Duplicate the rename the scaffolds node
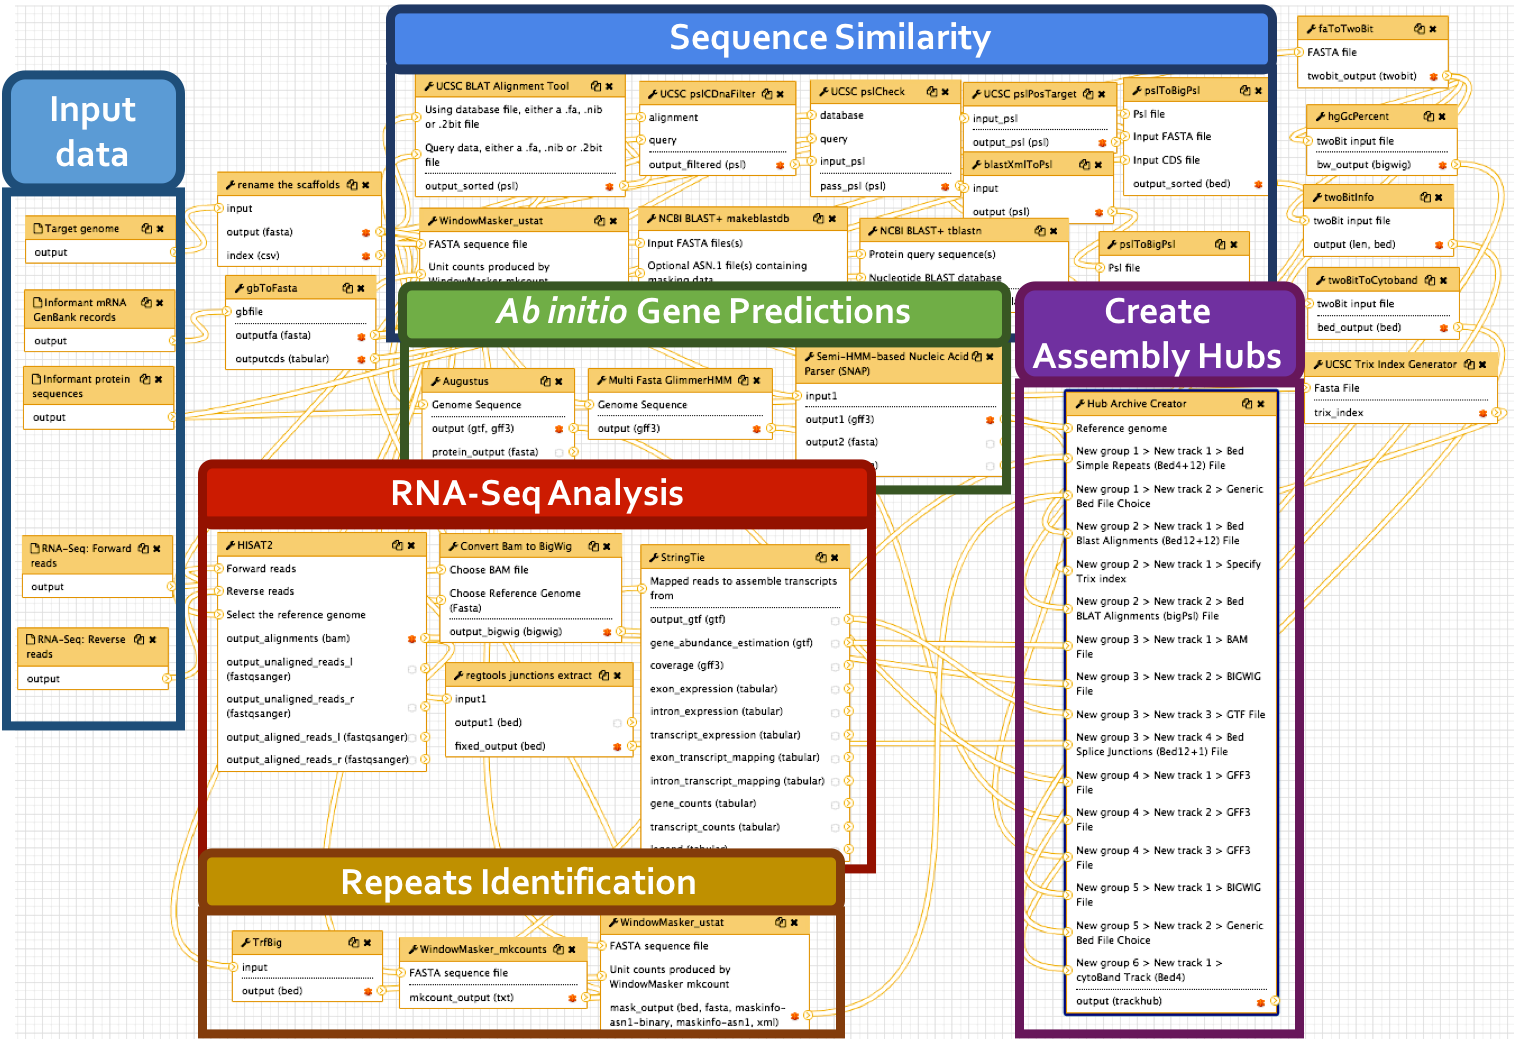 352,184
